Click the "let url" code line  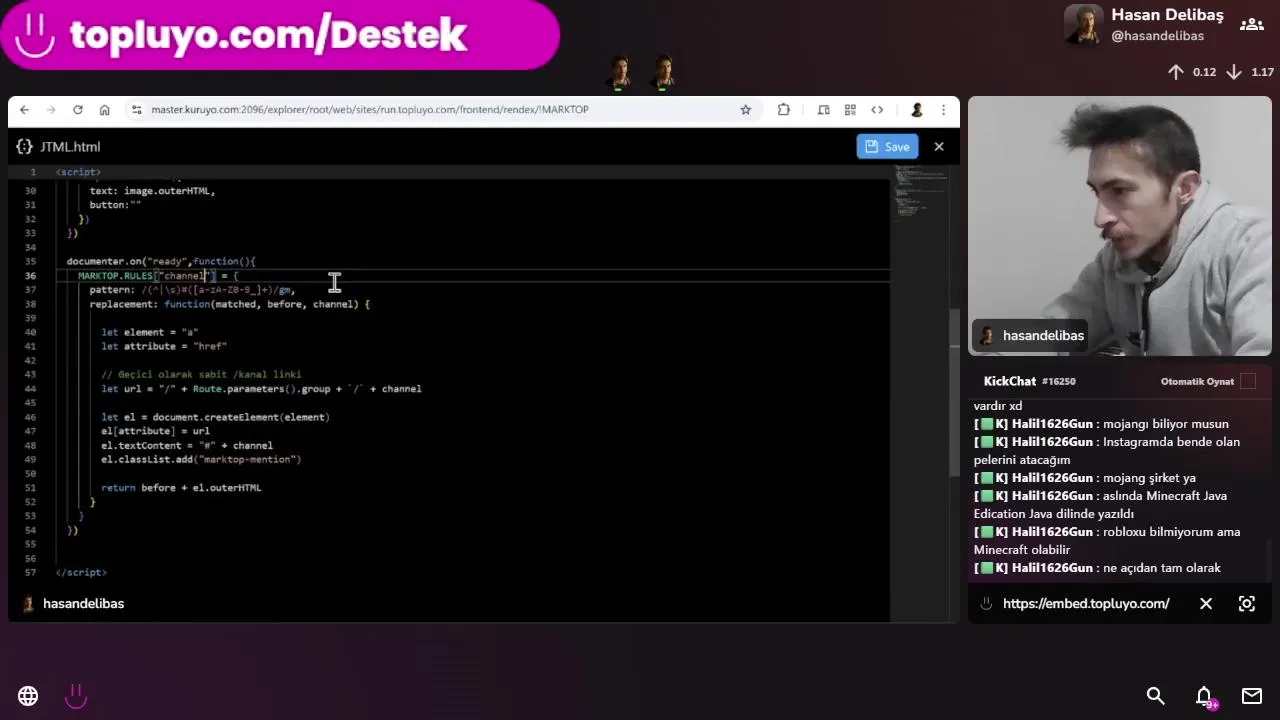pos(261,389)
